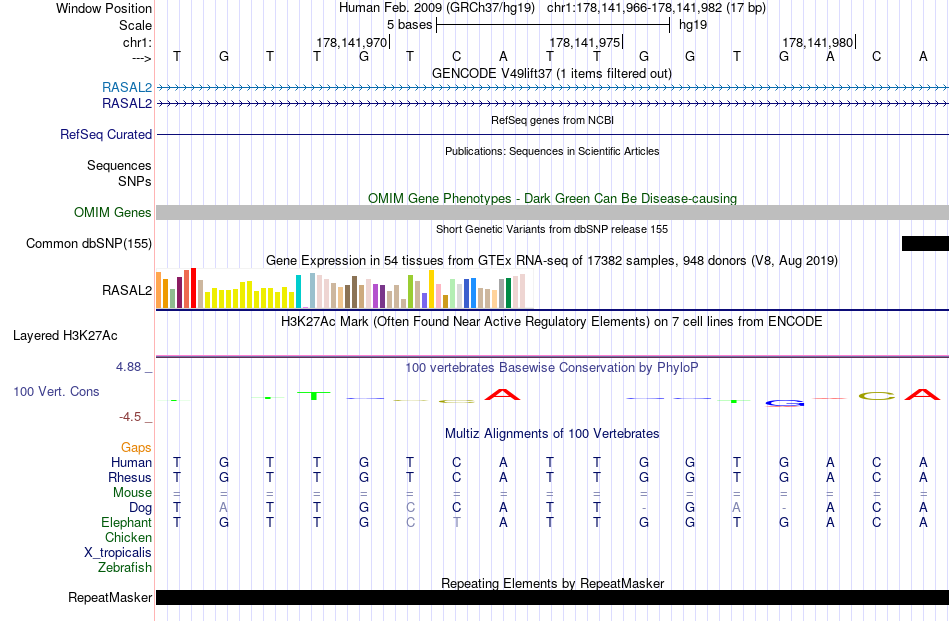Open the Common dbSNP(155) track label
Image resolution: width=950 pixels, height=621 pixels.
pos(88,244)
